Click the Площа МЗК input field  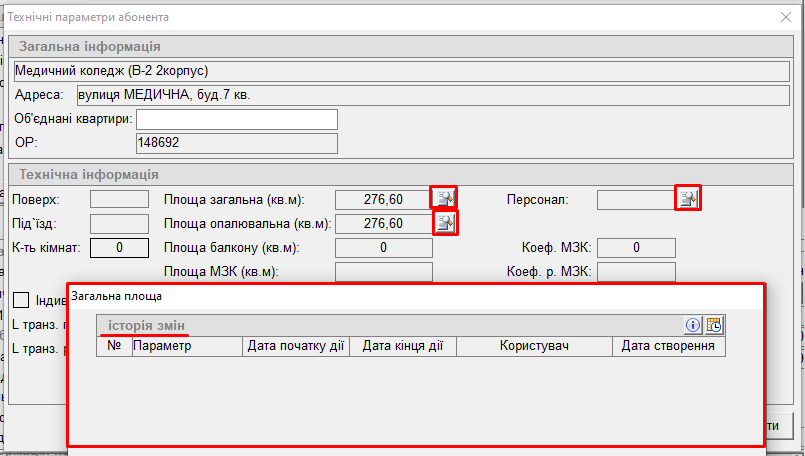tap(383, 271)
